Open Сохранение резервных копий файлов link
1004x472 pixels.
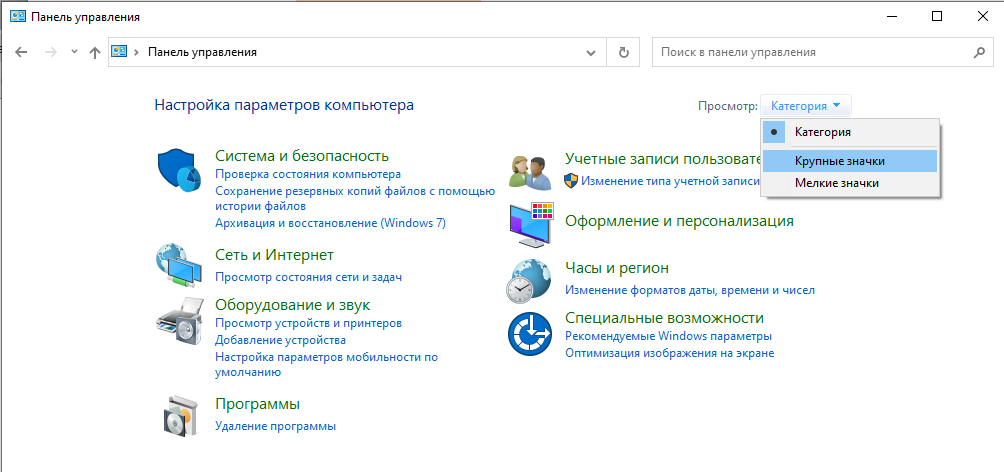pos(355,199)
